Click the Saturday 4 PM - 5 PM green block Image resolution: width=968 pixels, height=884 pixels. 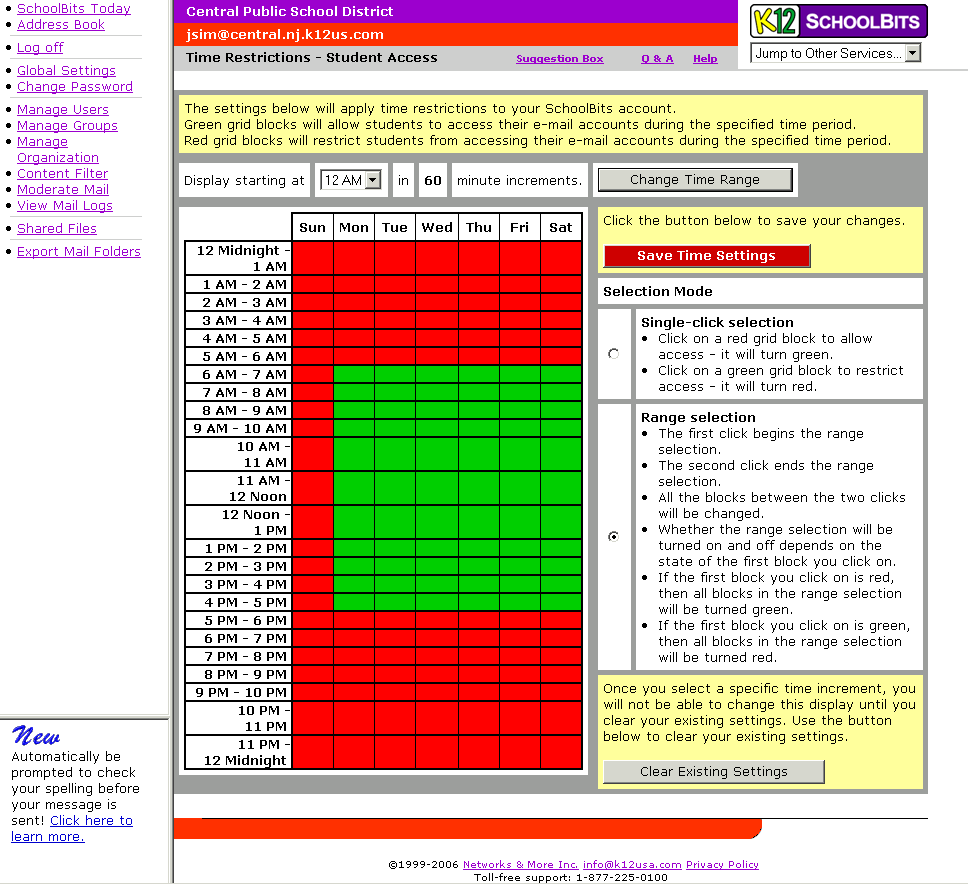click(561, 602)
